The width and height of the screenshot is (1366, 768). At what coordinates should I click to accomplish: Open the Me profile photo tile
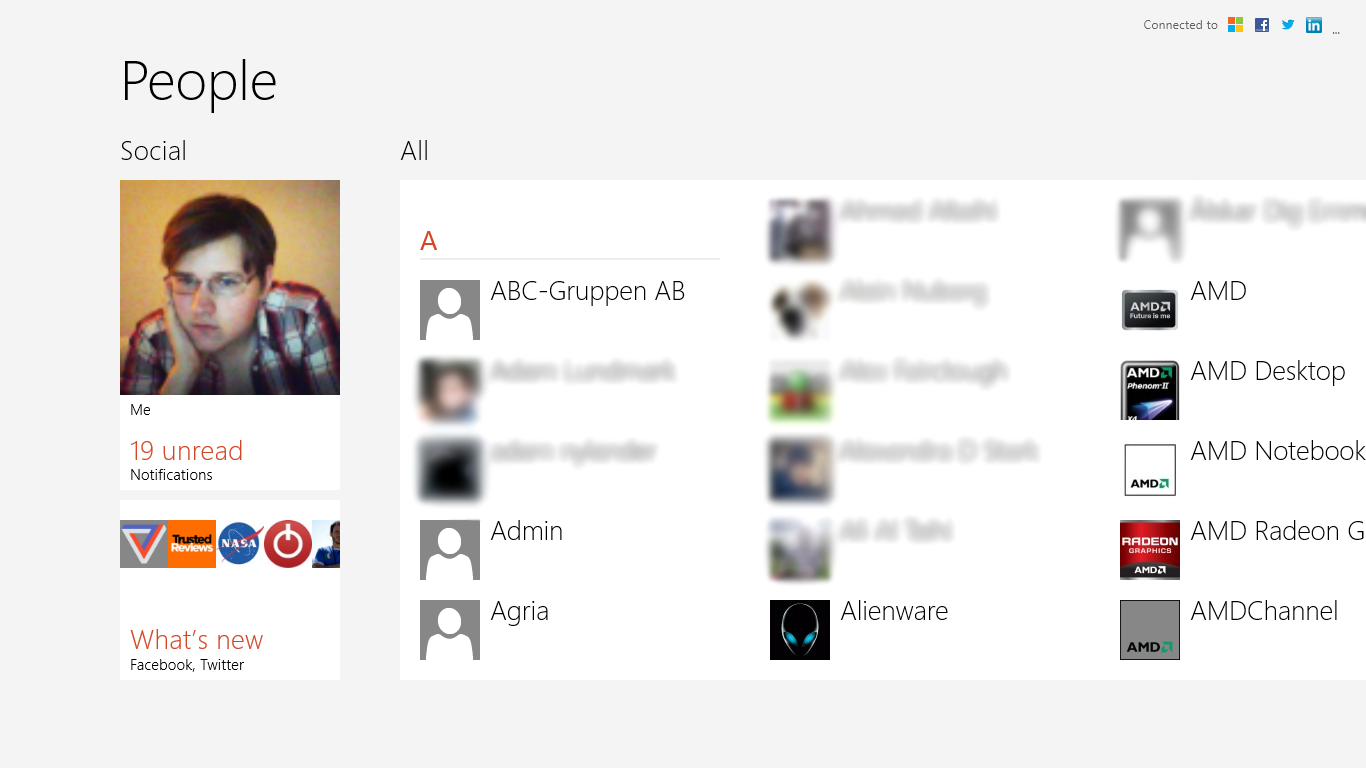230,288
